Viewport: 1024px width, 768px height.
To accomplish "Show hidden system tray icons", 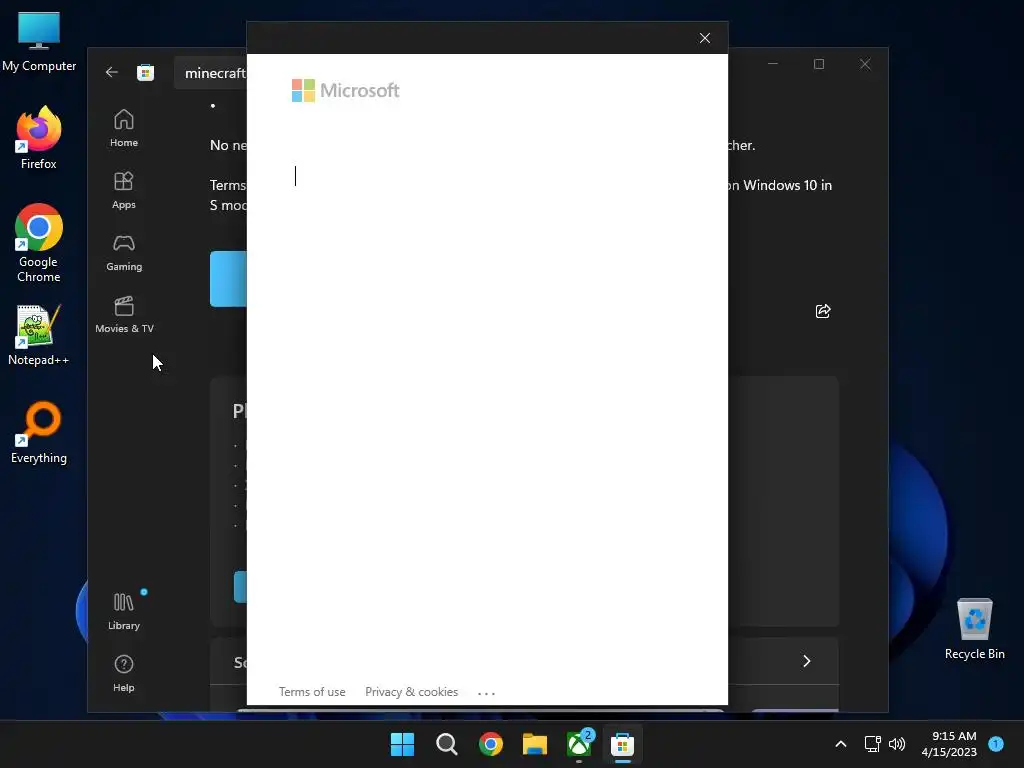I will [841, 744].
